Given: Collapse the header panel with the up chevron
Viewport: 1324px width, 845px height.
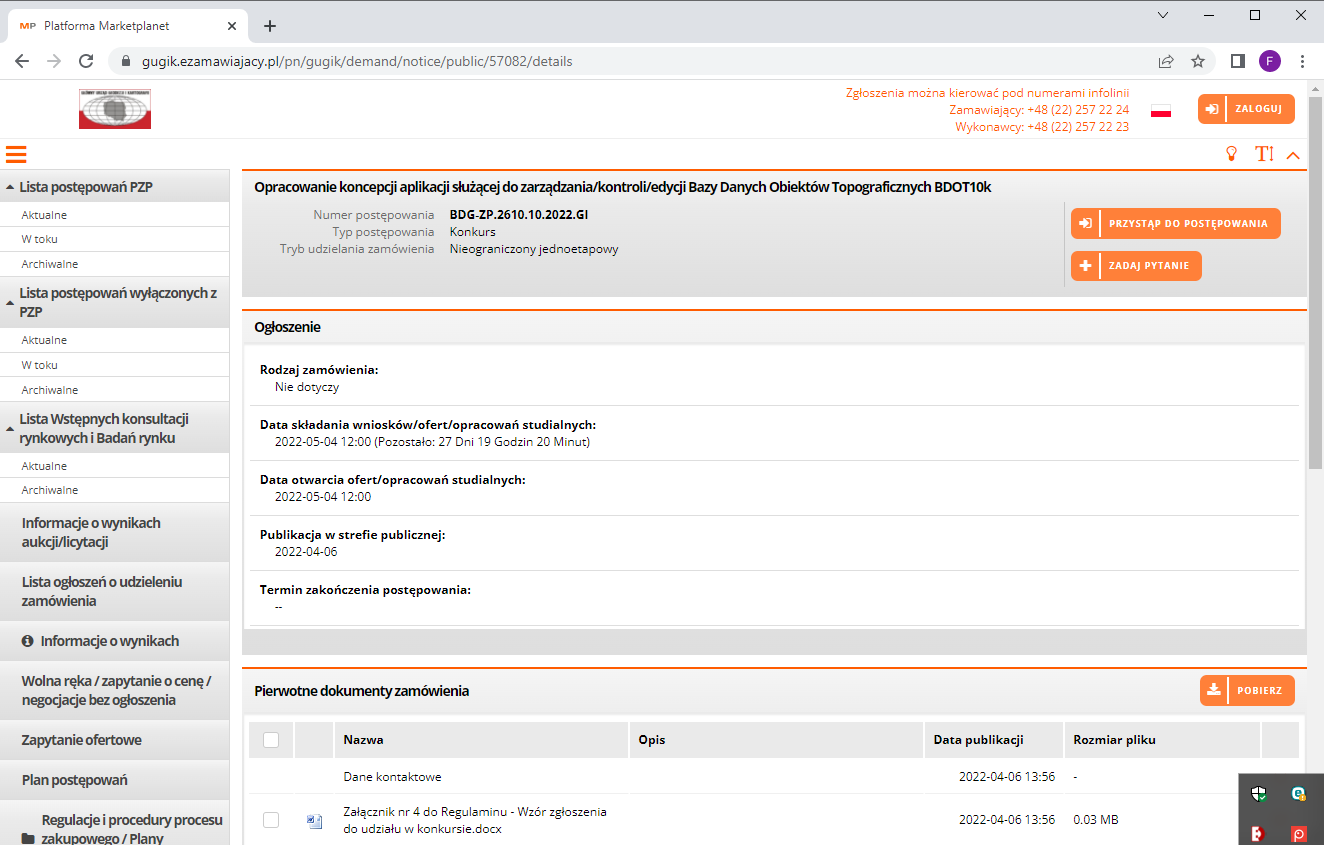Looking at the screenshot, I should (1293, 155).
